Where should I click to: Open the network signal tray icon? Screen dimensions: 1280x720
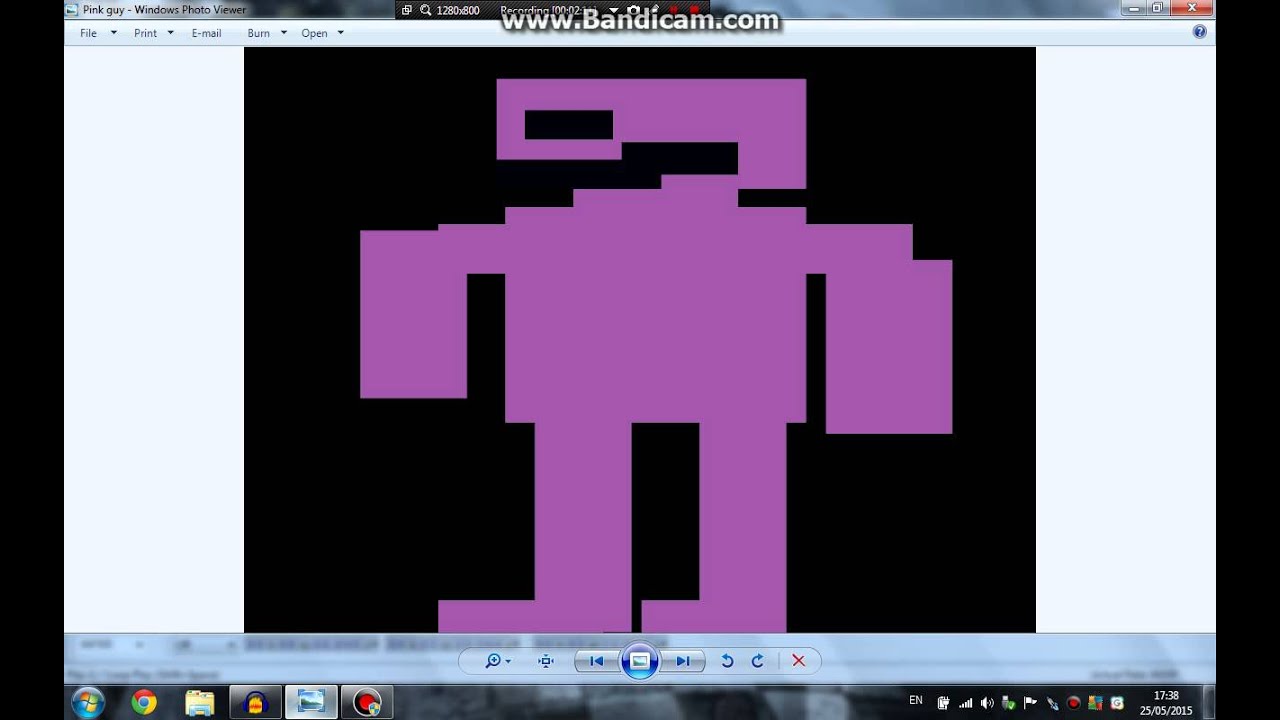(966, 703)
